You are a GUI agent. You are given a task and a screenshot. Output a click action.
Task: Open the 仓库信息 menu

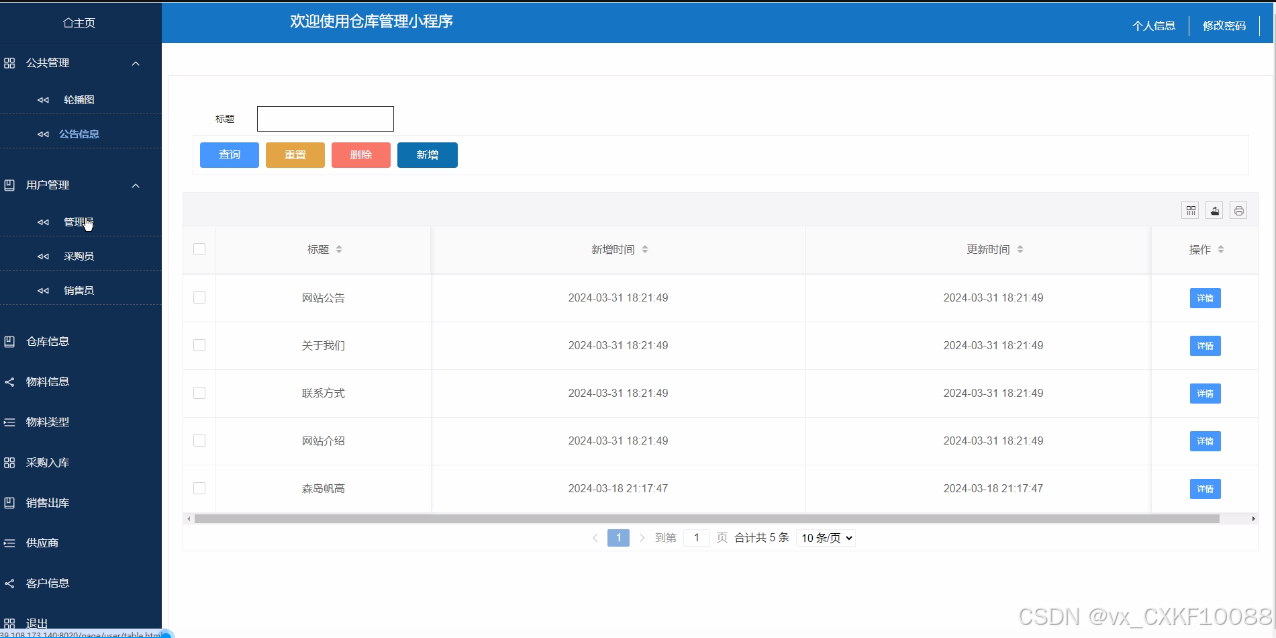pos(47,341)
